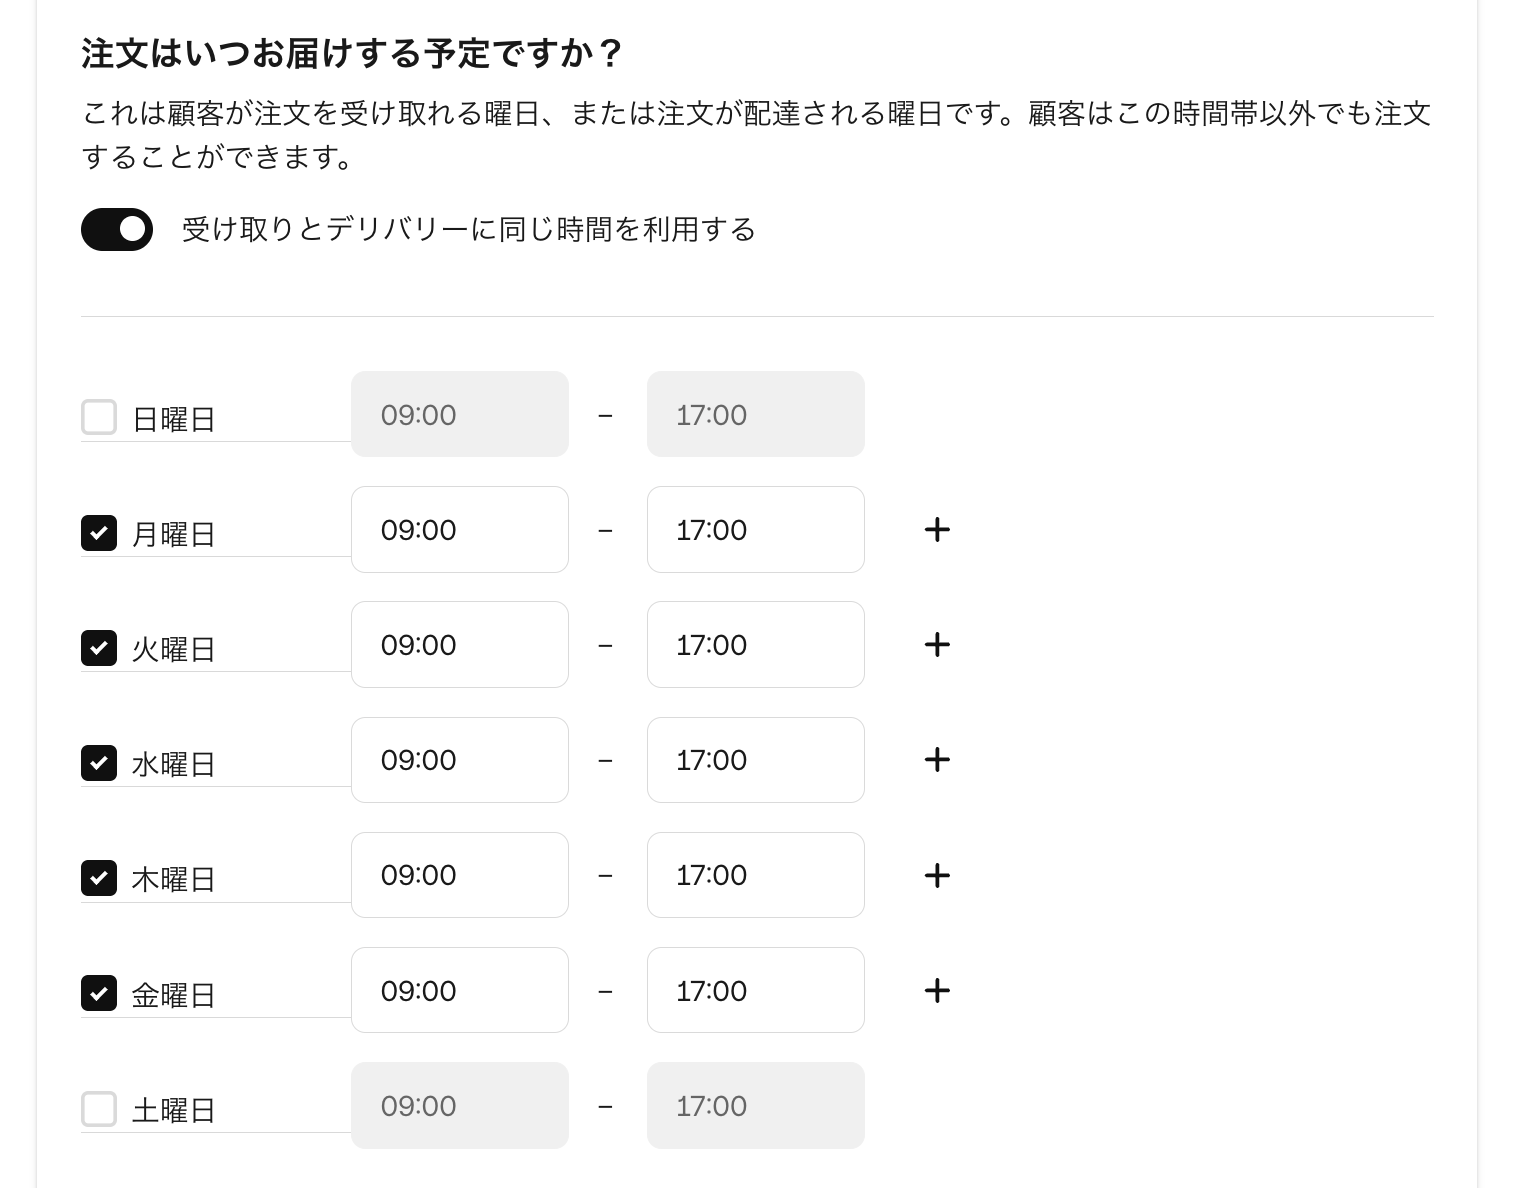Add a second delivery window for Thursday
Viewport: 1516px width, 1188px height.
click(x=937, y=874)
